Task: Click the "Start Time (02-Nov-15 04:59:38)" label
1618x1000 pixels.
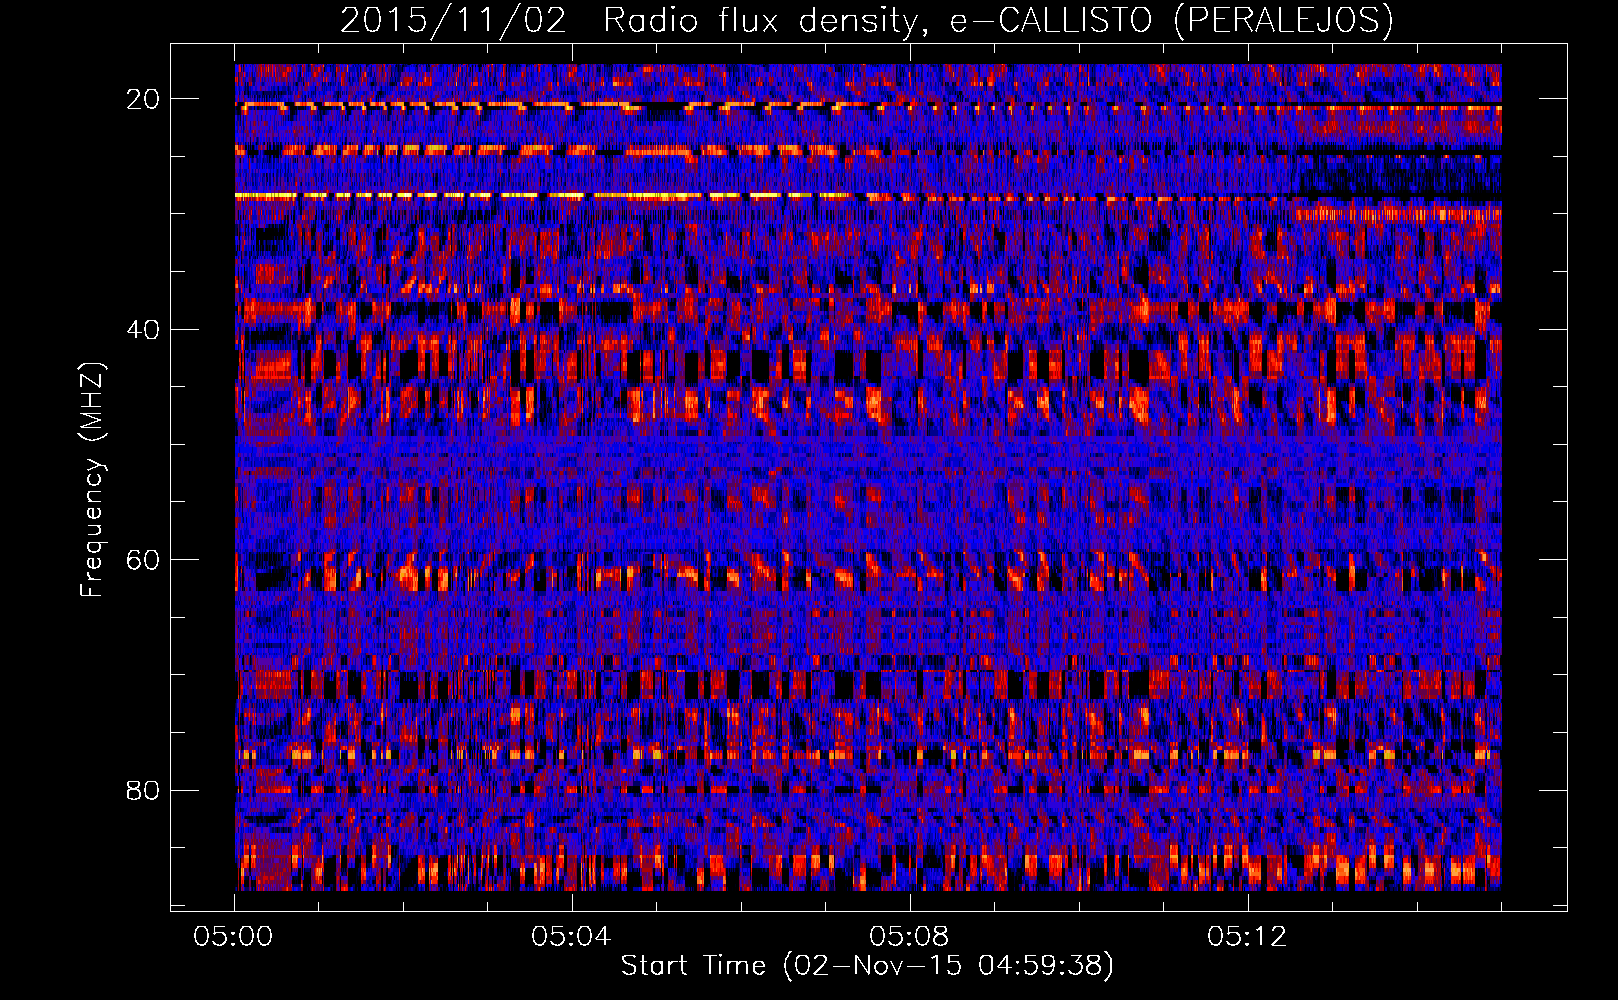Action: 867,966
